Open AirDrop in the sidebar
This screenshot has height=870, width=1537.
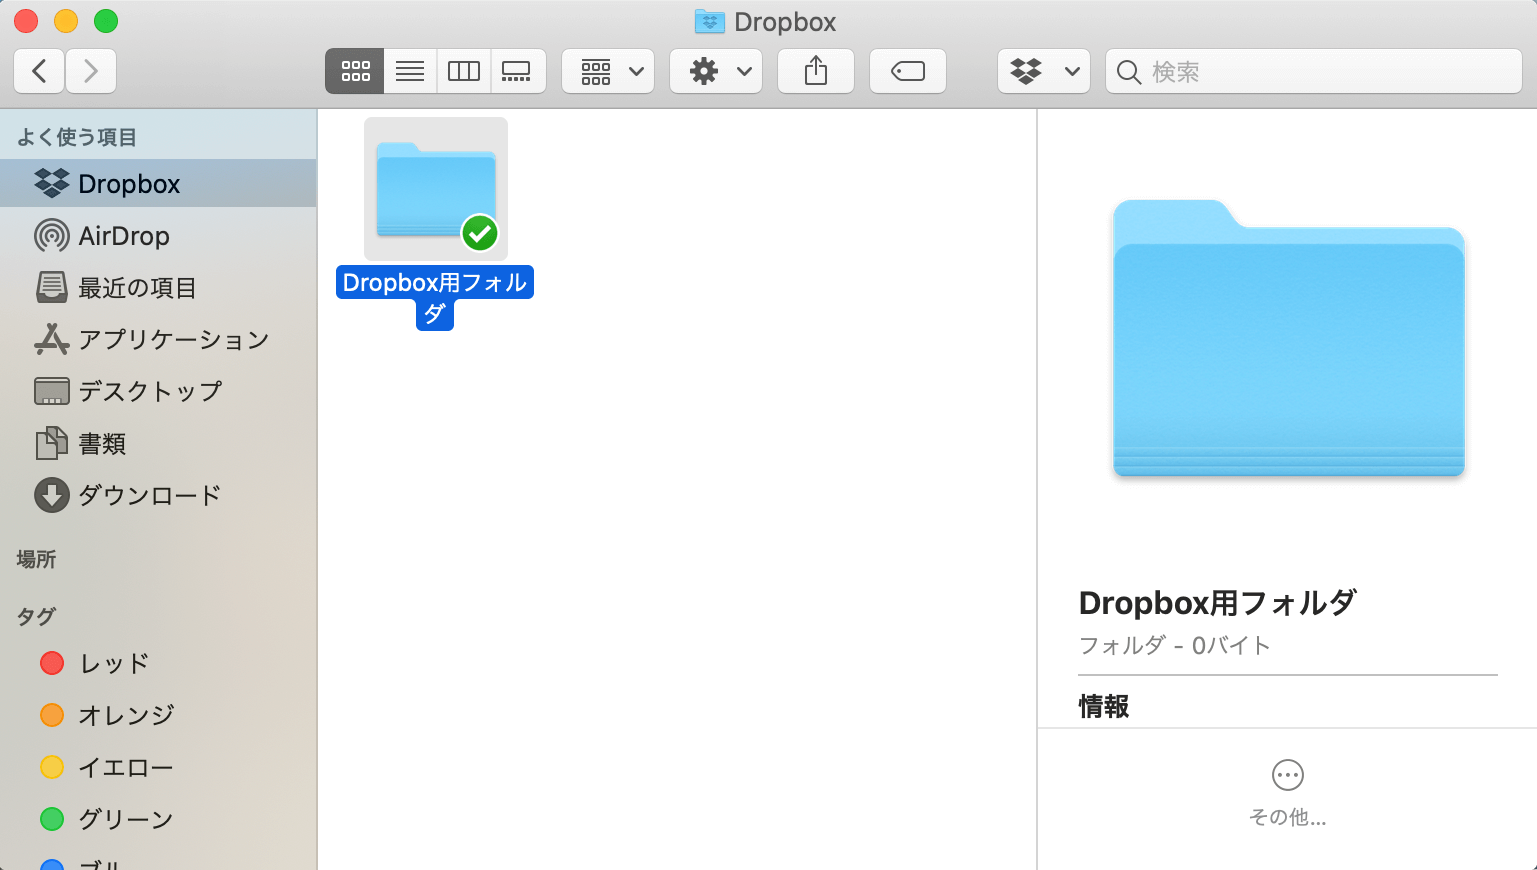158,236
